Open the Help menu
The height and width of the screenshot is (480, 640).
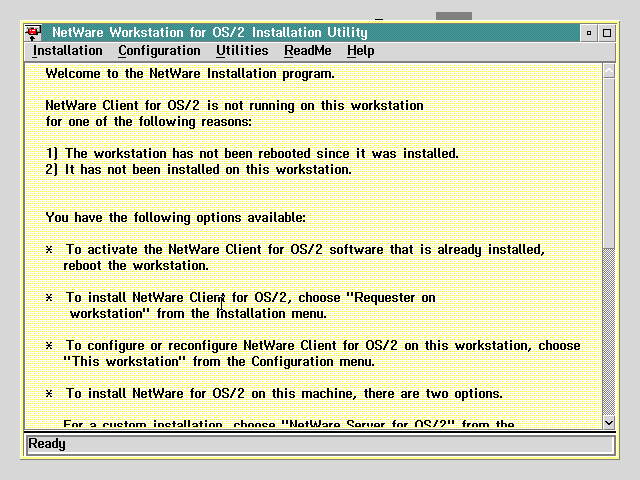[360, 51]
